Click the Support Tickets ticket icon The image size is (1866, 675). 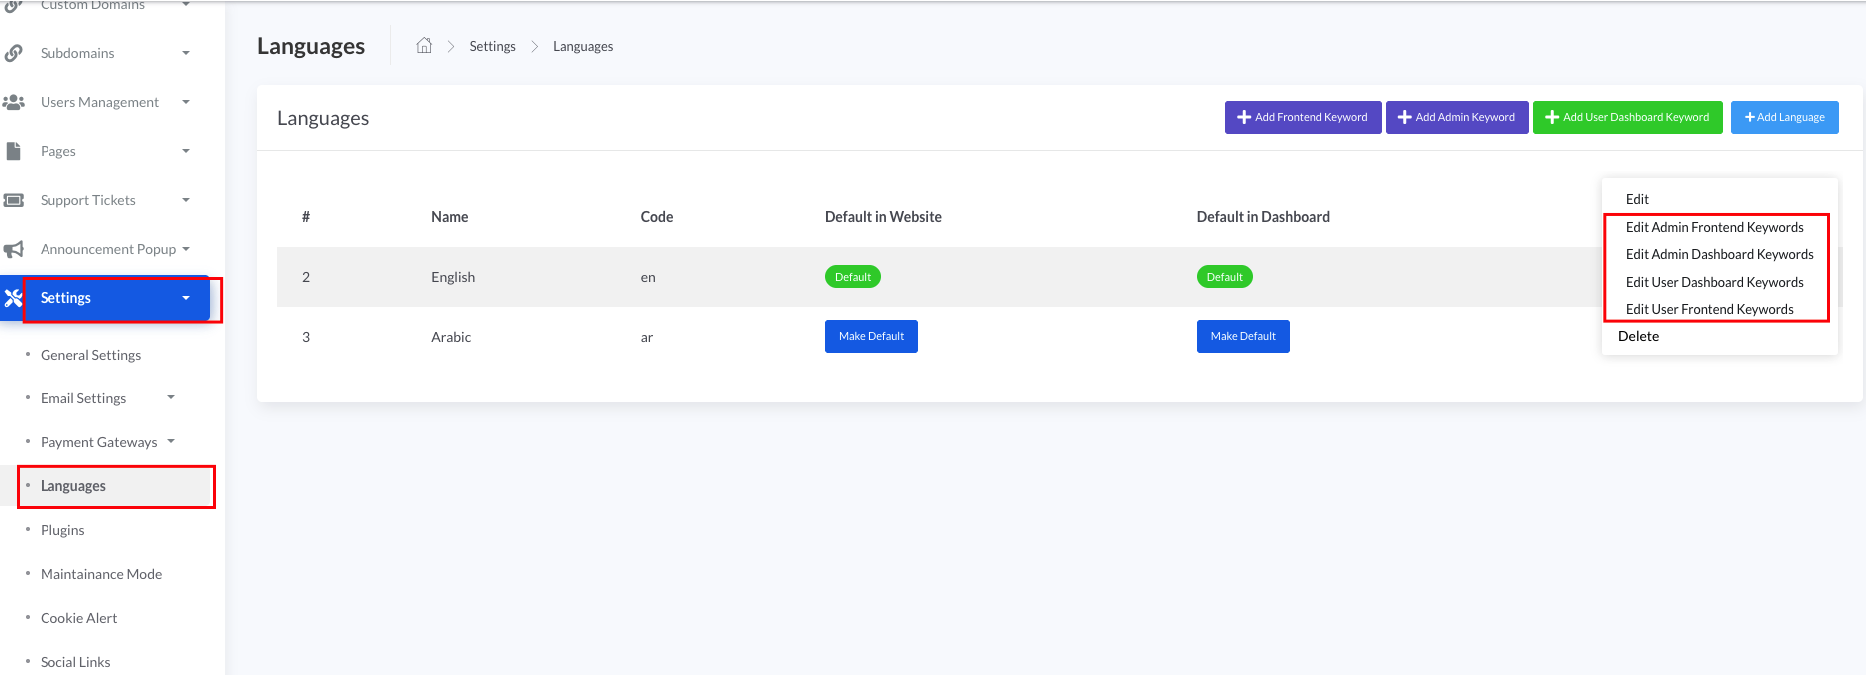pos(14,200)
